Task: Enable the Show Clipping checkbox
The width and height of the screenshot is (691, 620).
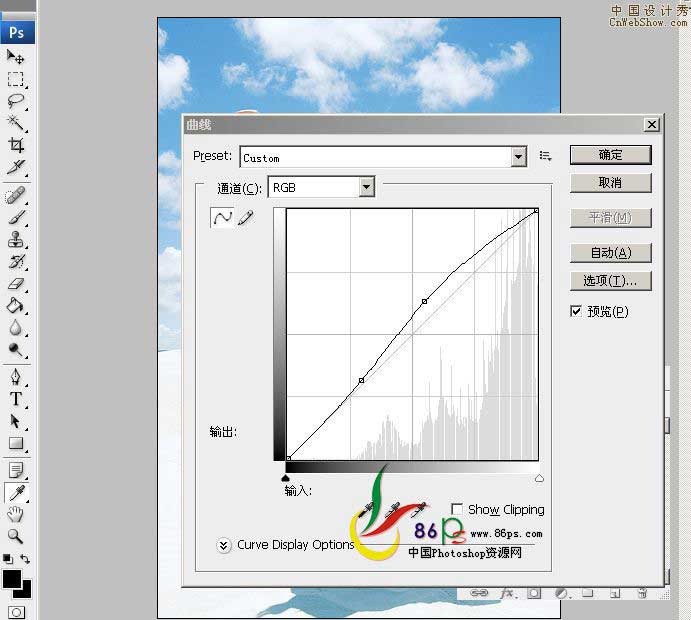Action: 457,509
